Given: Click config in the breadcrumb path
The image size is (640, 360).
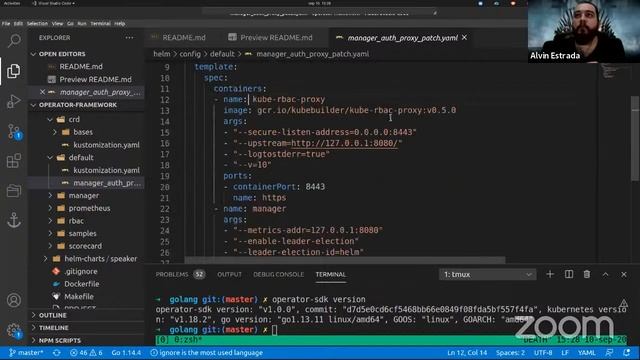Looking at the screenshot, I should [x=190, y=54].
